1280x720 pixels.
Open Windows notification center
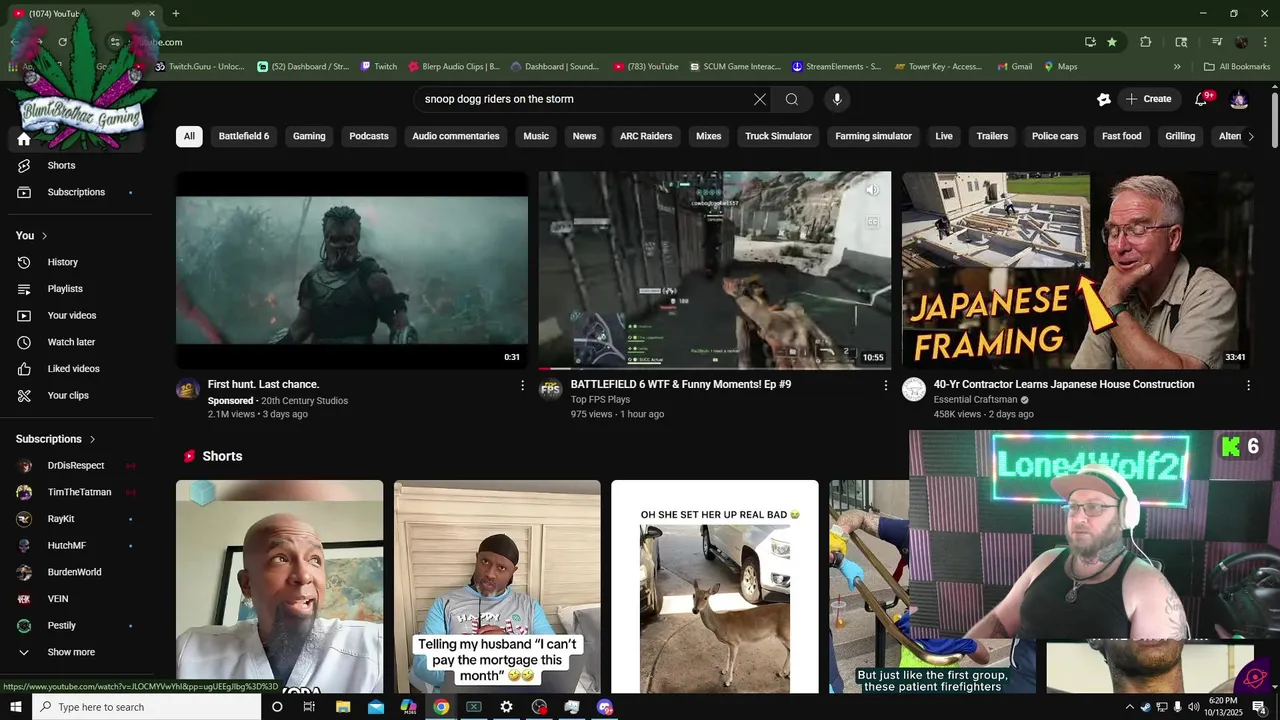(1259, 707)
